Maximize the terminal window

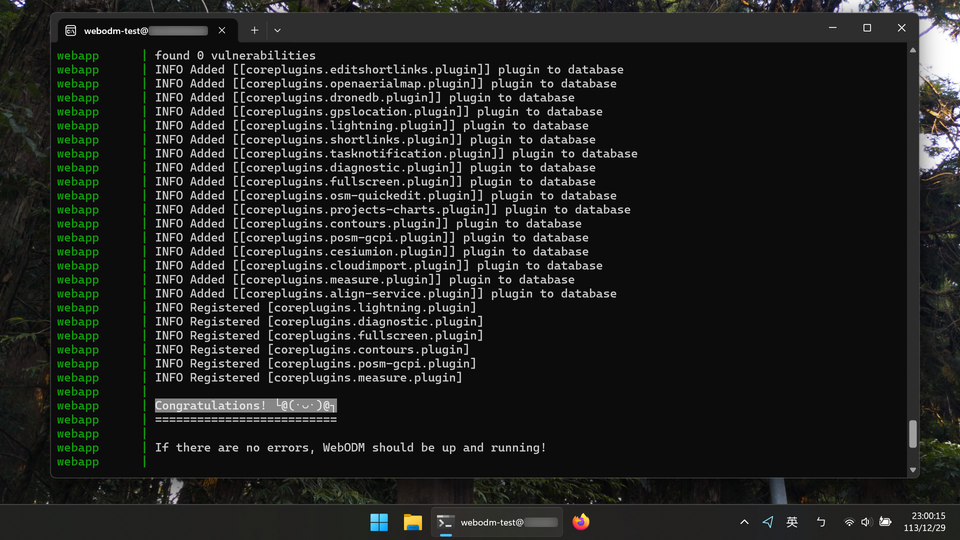[867, 28]
